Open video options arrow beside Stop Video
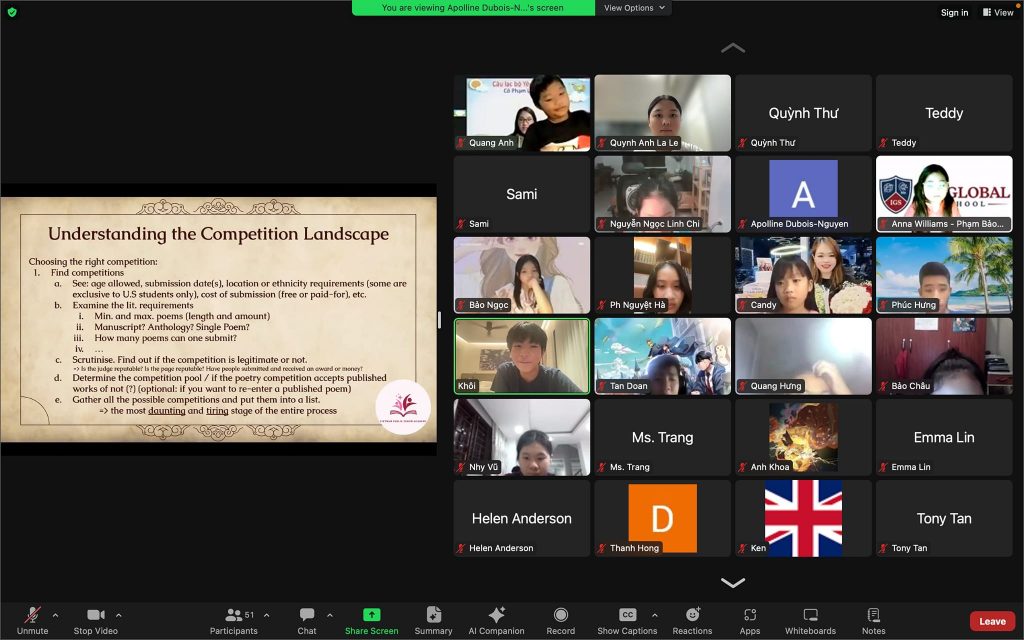Image resolution: width=1024 pixels, height=640 pixels. click(x=119, y=615)
